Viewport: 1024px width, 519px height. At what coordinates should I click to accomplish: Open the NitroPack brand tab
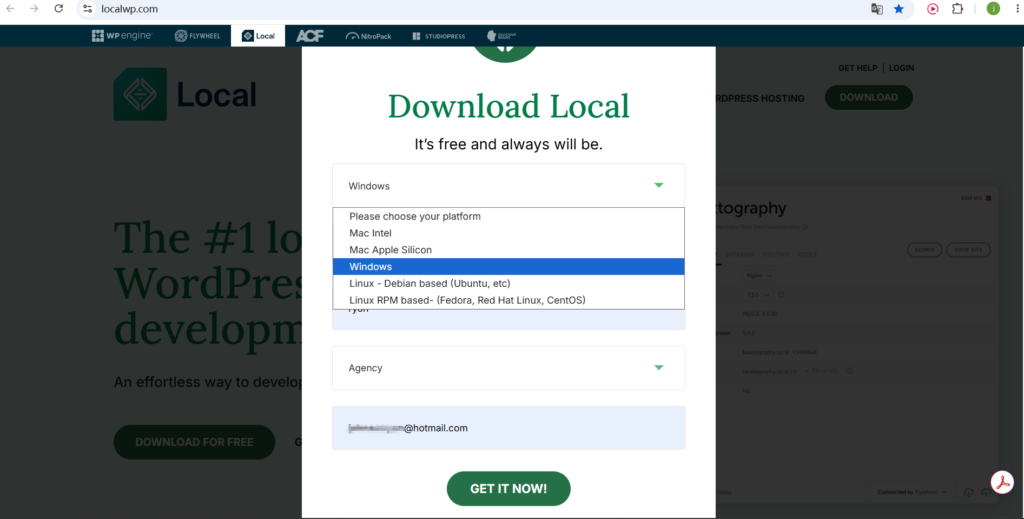pos(368,36)
